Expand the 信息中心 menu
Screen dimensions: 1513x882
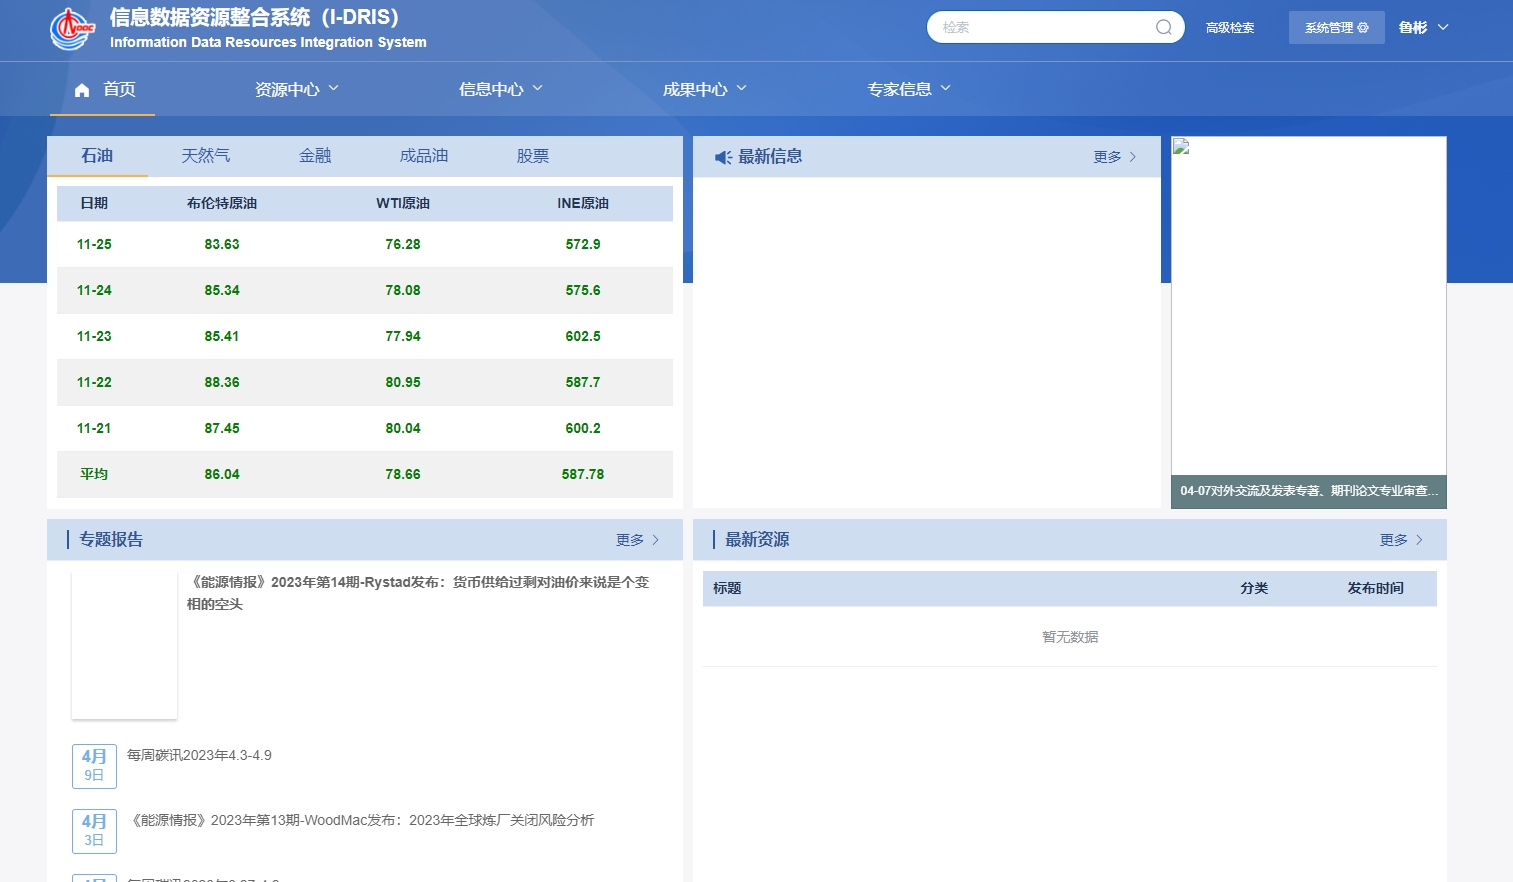(x=501, y=89)
